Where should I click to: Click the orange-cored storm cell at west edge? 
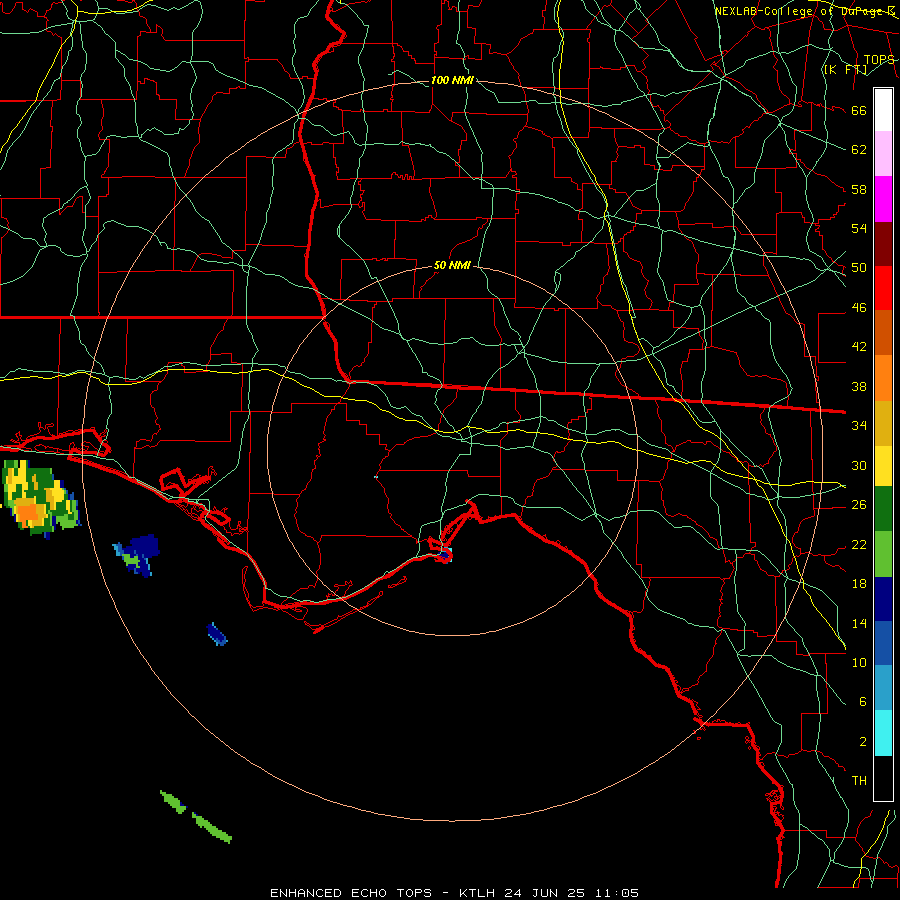[39, 498]
